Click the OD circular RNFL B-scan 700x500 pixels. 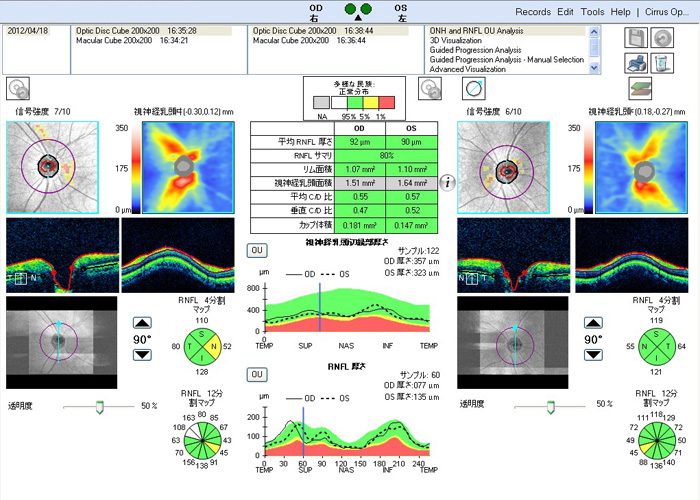pyautogui.click(x=178, y=255)
